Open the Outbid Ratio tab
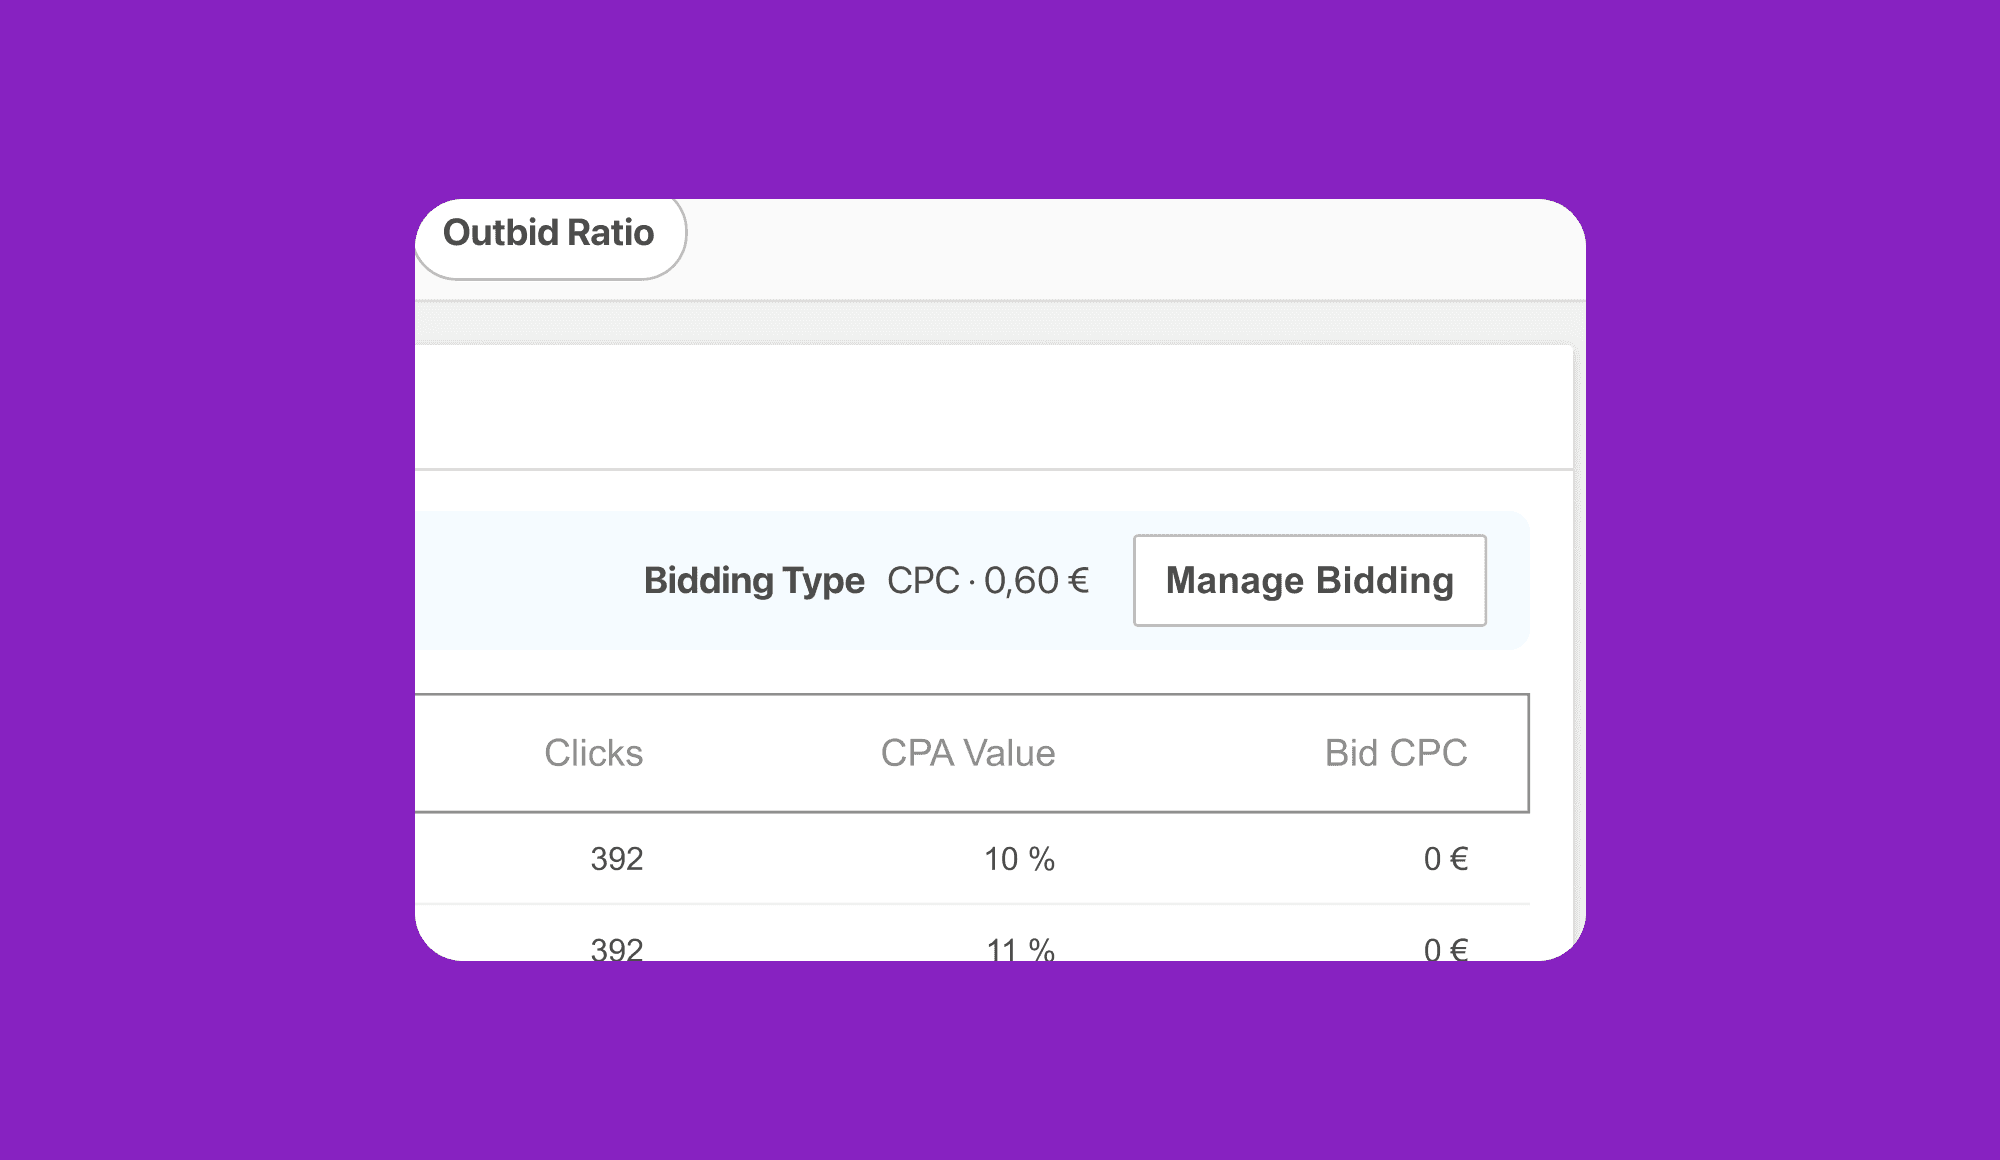The image size is (2000, 1160). tap(548, 234)
